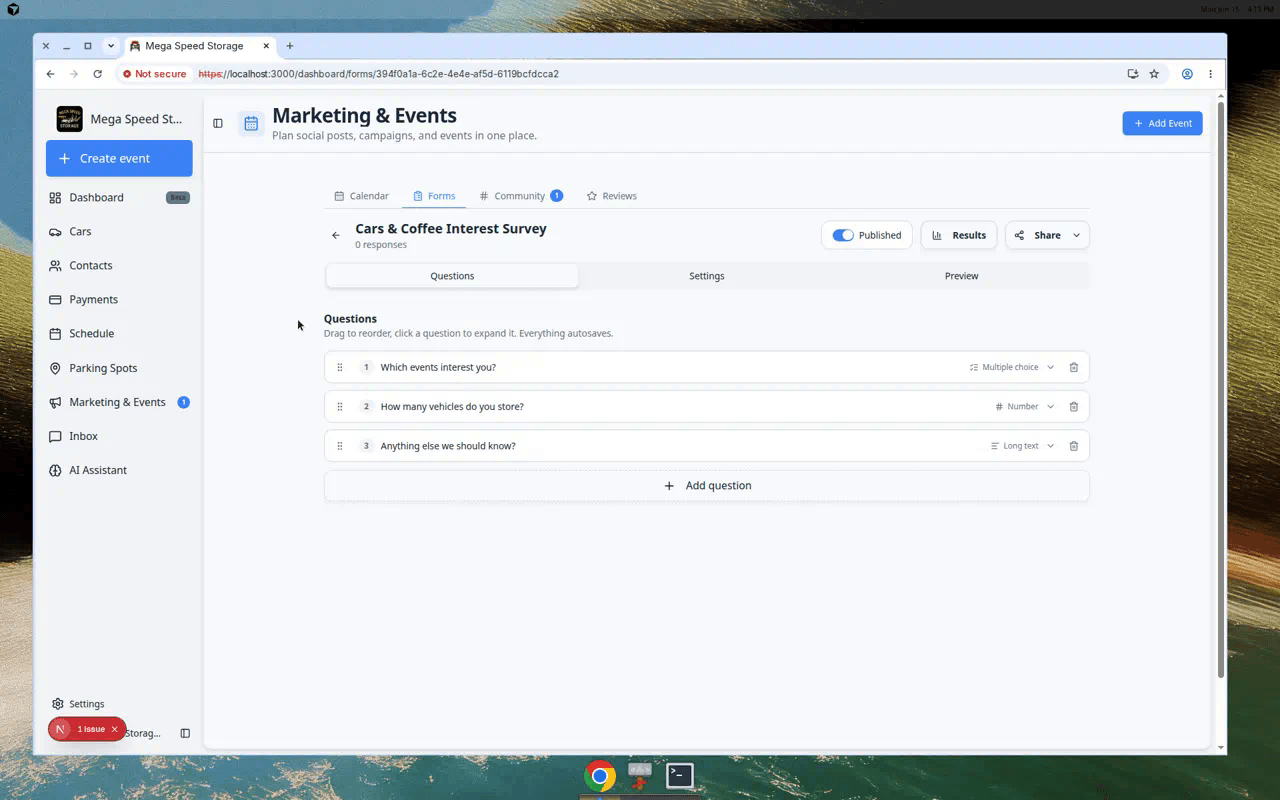Click 'How many vehicles do you store?' text
This screenshot has height=800, width=1280.
tap(452, 407)
